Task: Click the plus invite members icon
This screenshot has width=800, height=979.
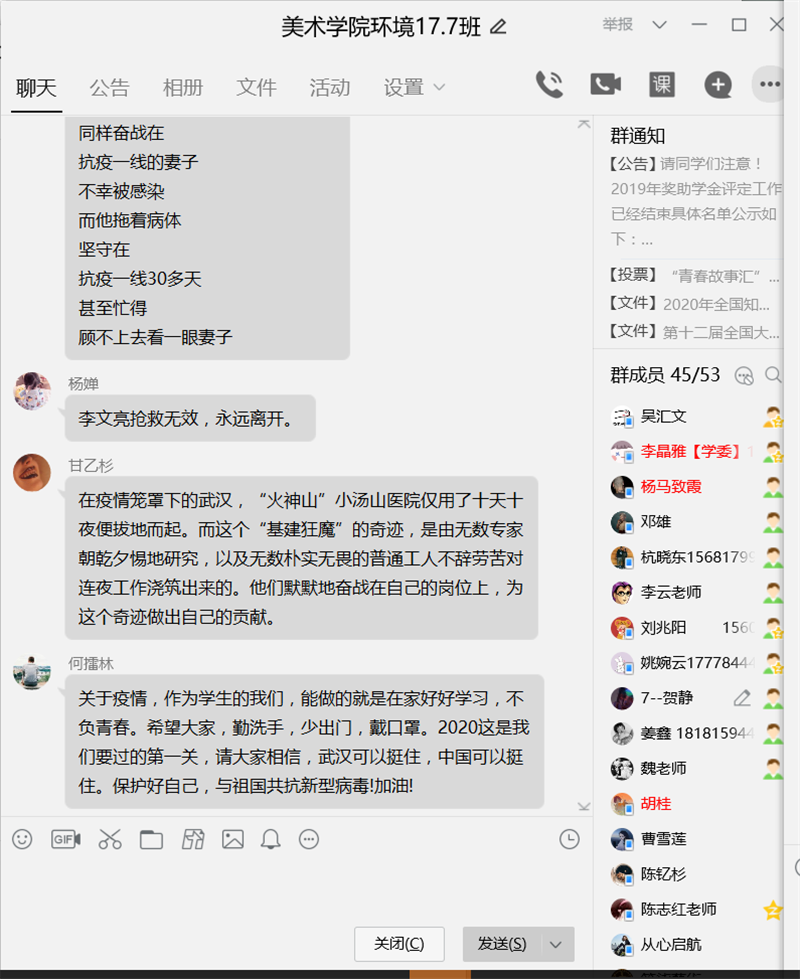Action: pyautogui.click(x=718, y=85)
